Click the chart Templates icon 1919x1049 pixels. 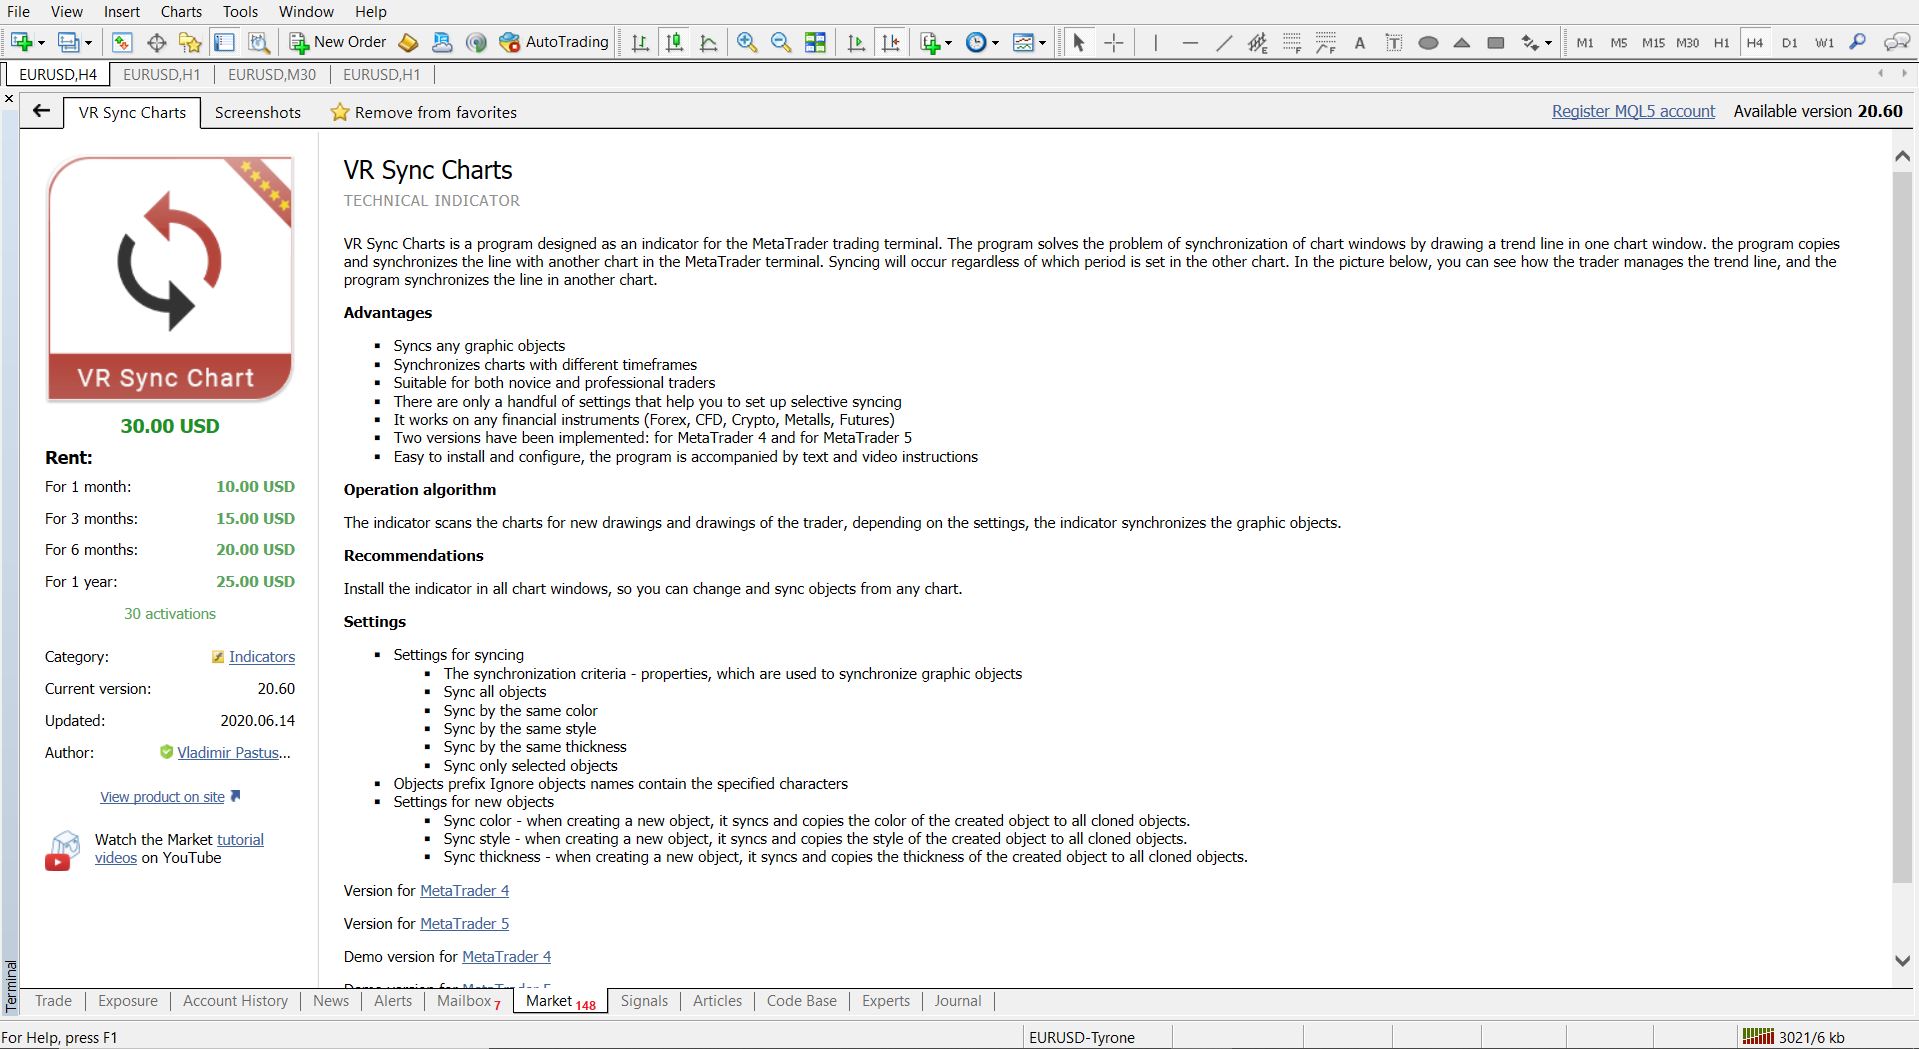point(1023,42)
